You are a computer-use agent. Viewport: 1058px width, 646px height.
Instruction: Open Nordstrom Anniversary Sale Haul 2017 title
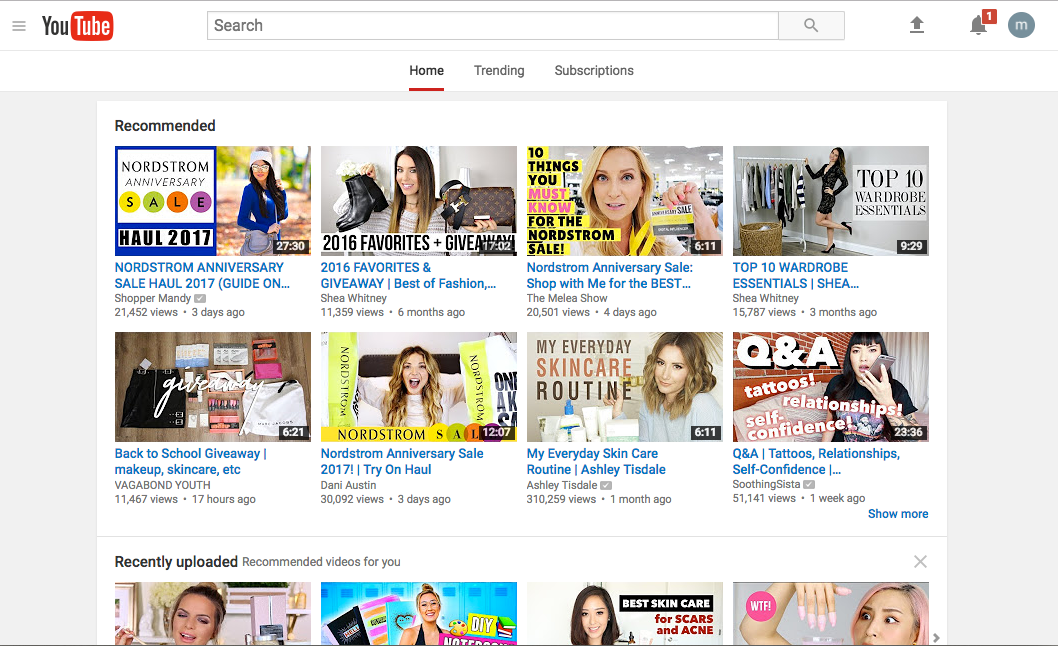[202, 275]
